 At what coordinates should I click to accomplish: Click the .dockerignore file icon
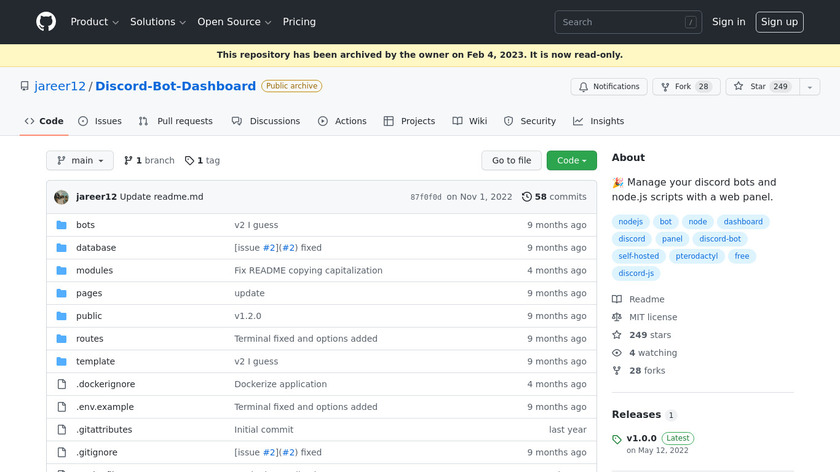(x=61, y=384)
